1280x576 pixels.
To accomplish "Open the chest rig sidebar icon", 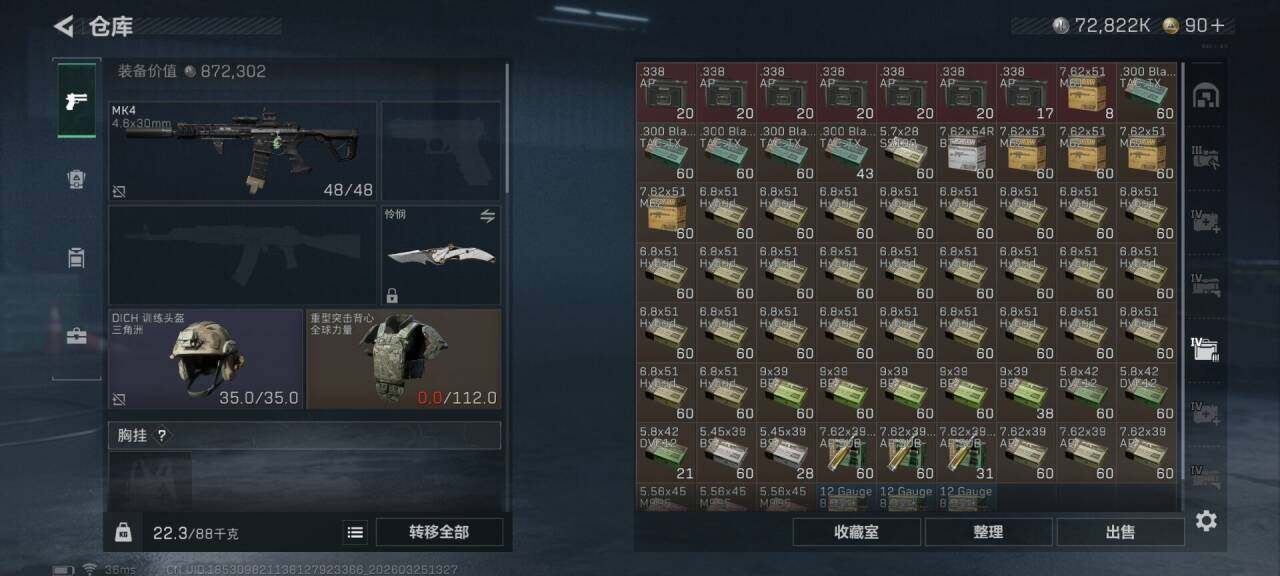I will pos(77,258).
